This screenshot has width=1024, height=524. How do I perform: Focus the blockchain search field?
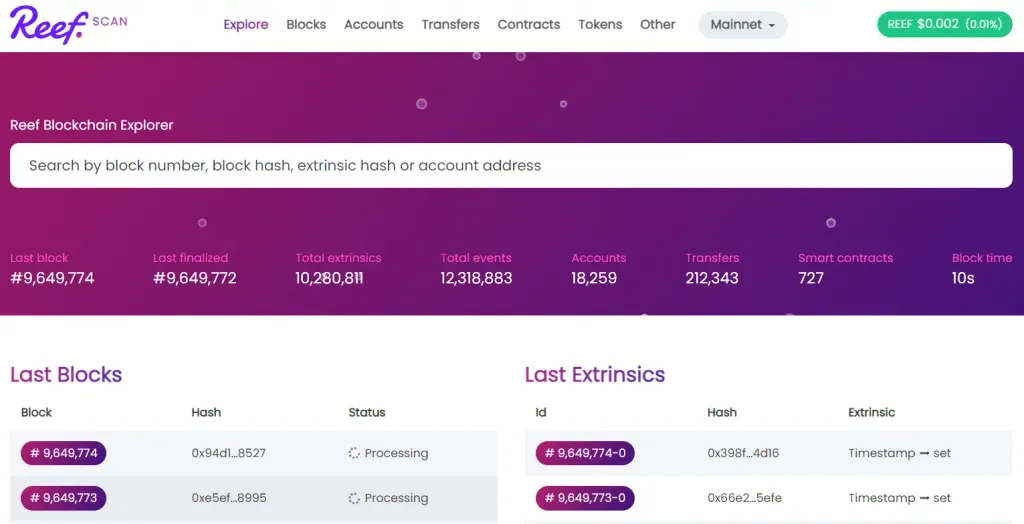pos(510,166)
